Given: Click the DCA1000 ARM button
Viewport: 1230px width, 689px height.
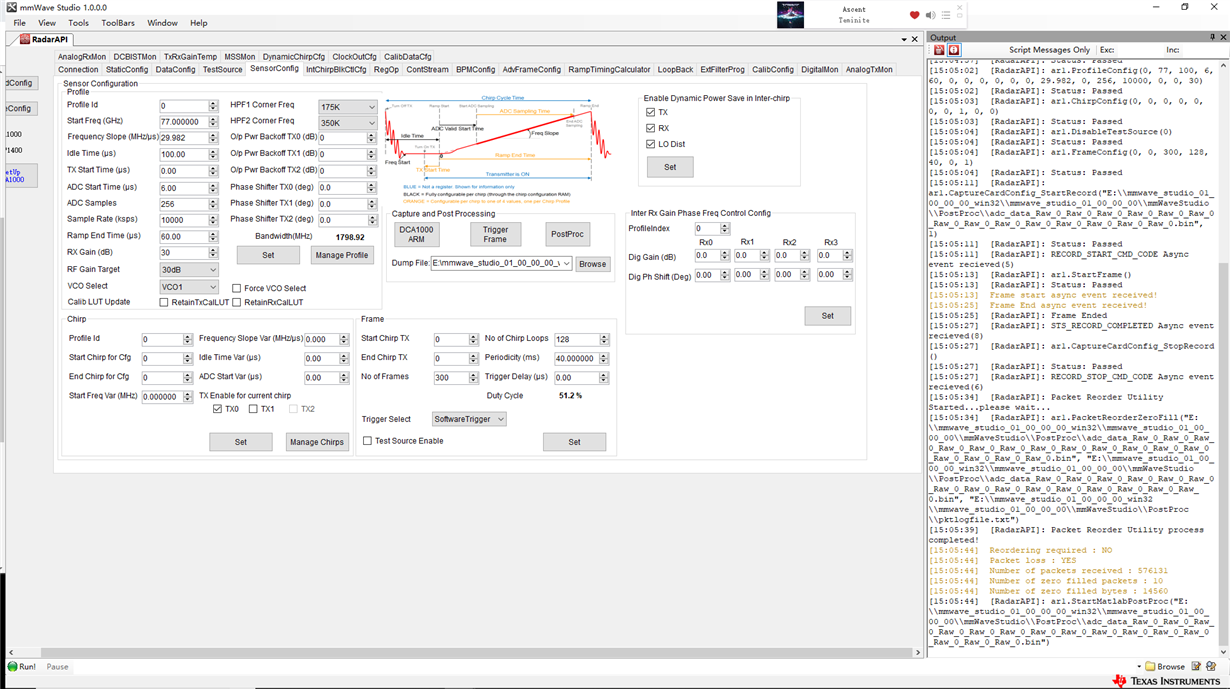Looking at the screenshot, I should pos(417,234).
